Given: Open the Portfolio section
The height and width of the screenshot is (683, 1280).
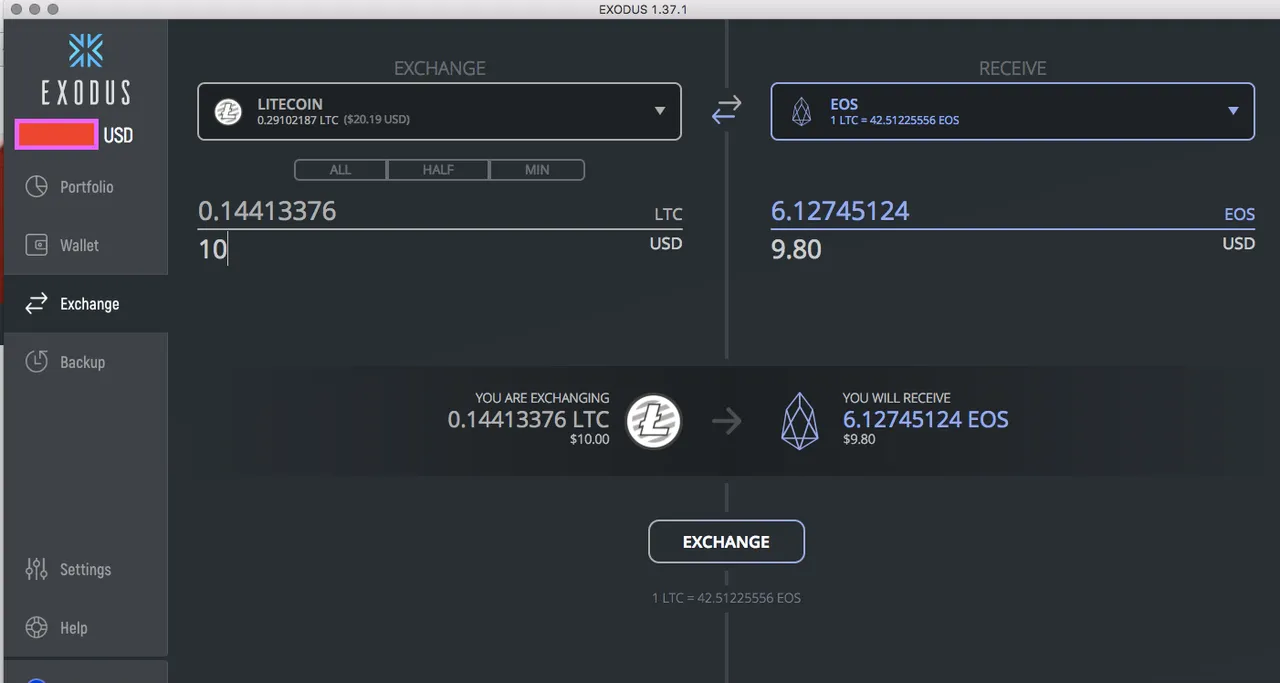Looking at the screenshot, I should click(86, 187).
